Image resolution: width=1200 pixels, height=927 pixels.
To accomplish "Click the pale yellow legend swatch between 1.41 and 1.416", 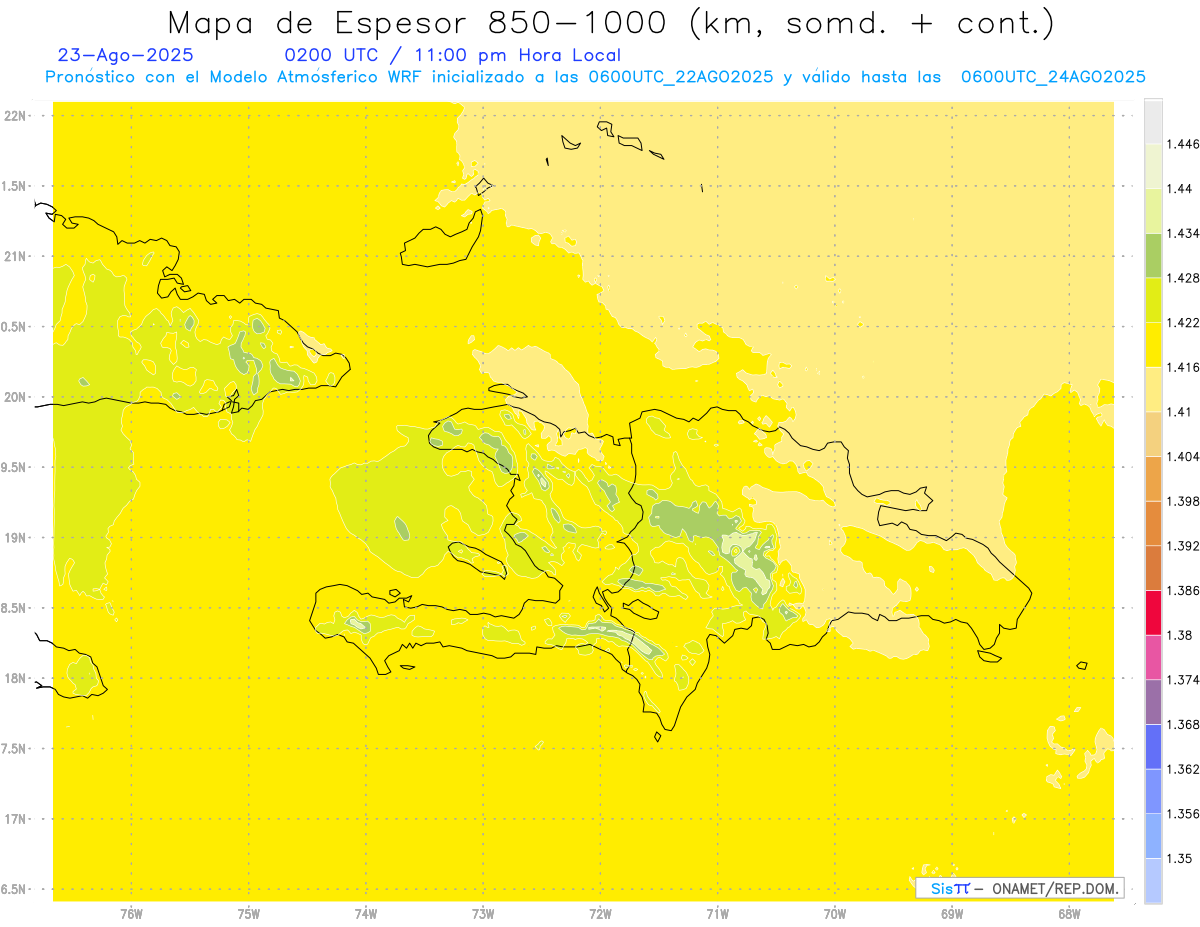I will (1153, 389).
